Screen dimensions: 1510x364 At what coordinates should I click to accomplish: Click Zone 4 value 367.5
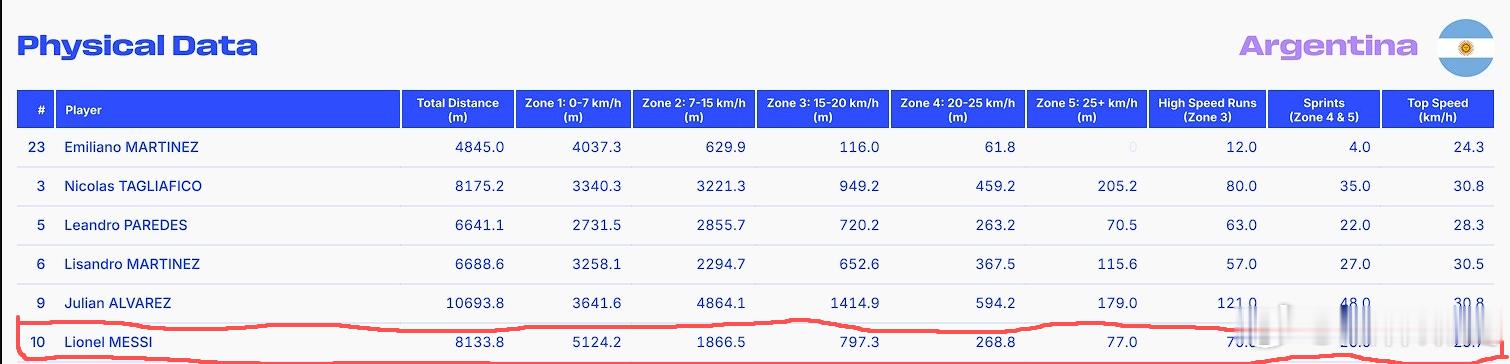click(995, 264)
